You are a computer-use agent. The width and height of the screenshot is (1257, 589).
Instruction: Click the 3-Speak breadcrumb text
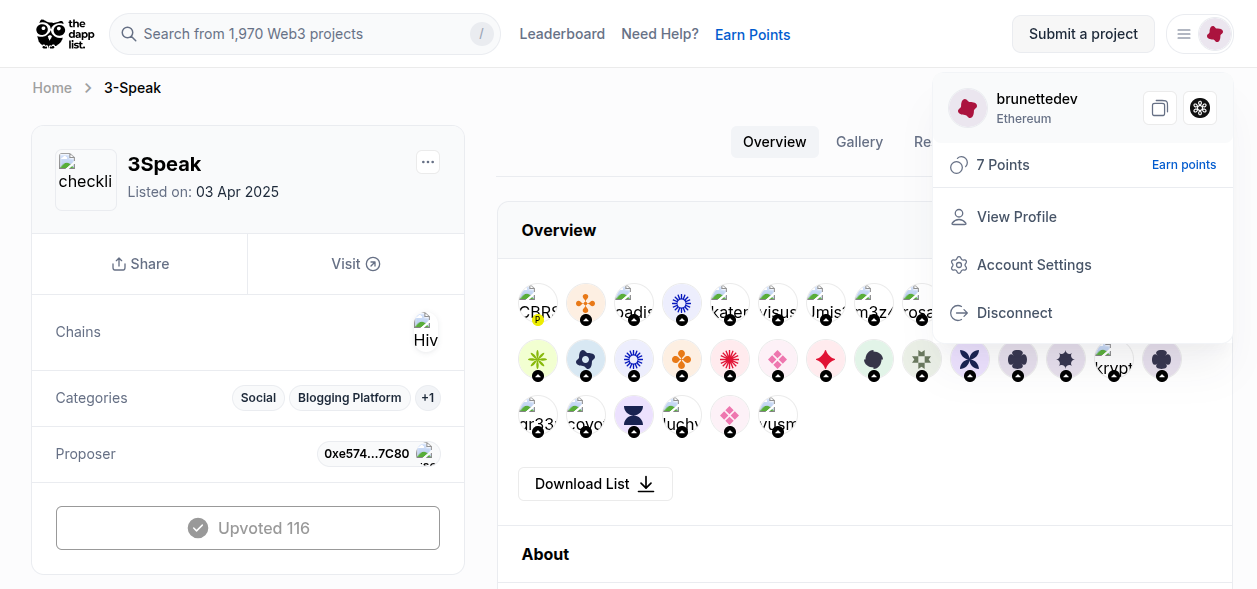coord(133,88)
